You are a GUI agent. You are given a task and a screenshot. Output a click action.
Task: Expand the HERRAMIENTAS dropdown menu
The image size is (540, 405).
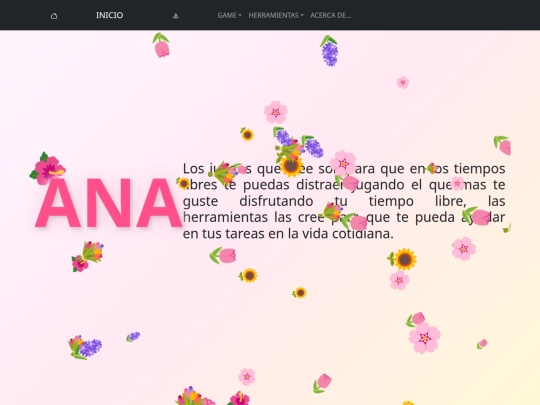point(276,15)
